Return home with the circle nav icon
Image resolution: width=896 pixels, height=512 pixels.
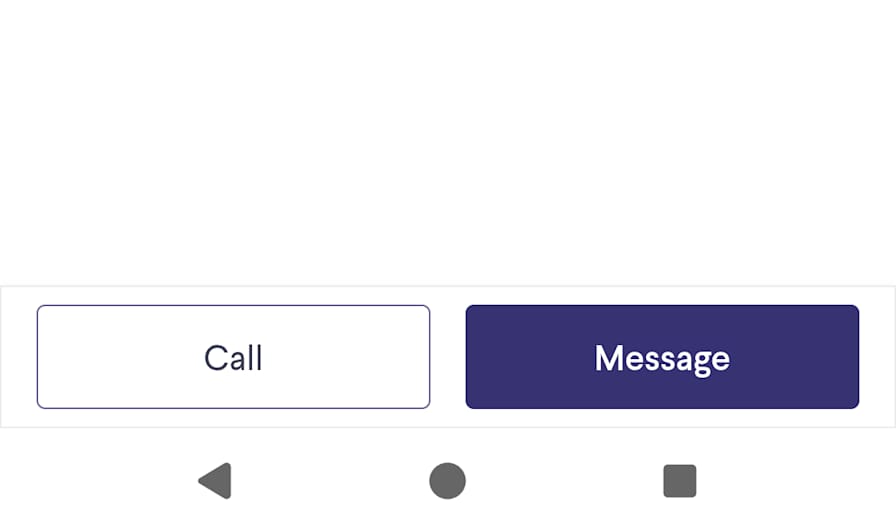[447, 481]
